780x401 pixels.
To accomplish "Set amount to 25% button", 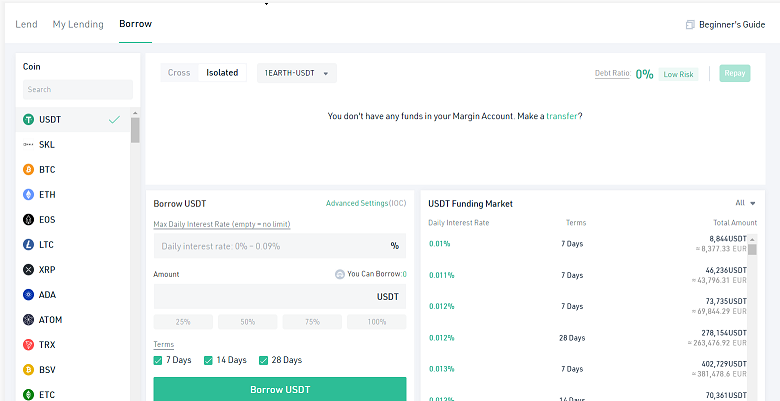I will [183, 322].
